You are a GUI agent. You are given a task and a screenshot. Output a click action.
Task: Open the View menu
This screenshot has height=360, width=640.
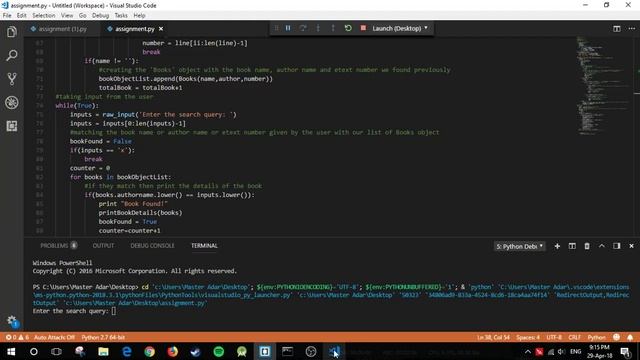(x=67, y=16)
